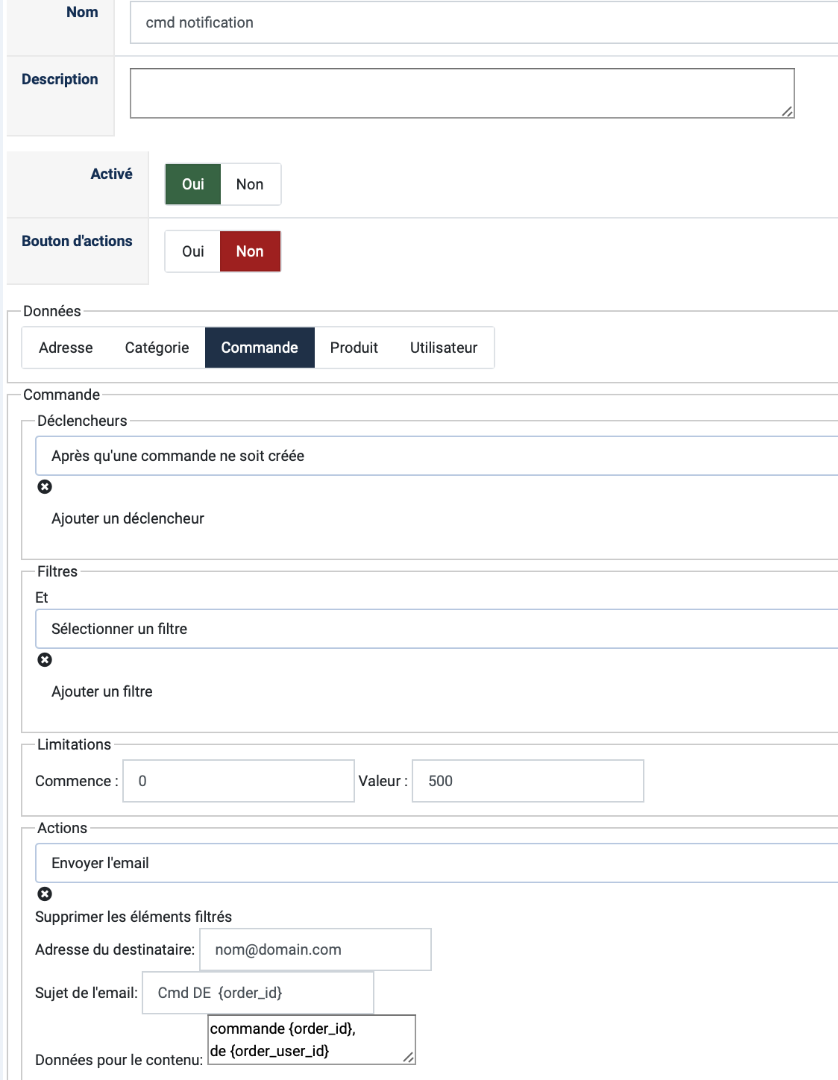Switch to the Utilisateur data tab
The width and height of the screenshot is (838, 1080).
tap(444, 348)
